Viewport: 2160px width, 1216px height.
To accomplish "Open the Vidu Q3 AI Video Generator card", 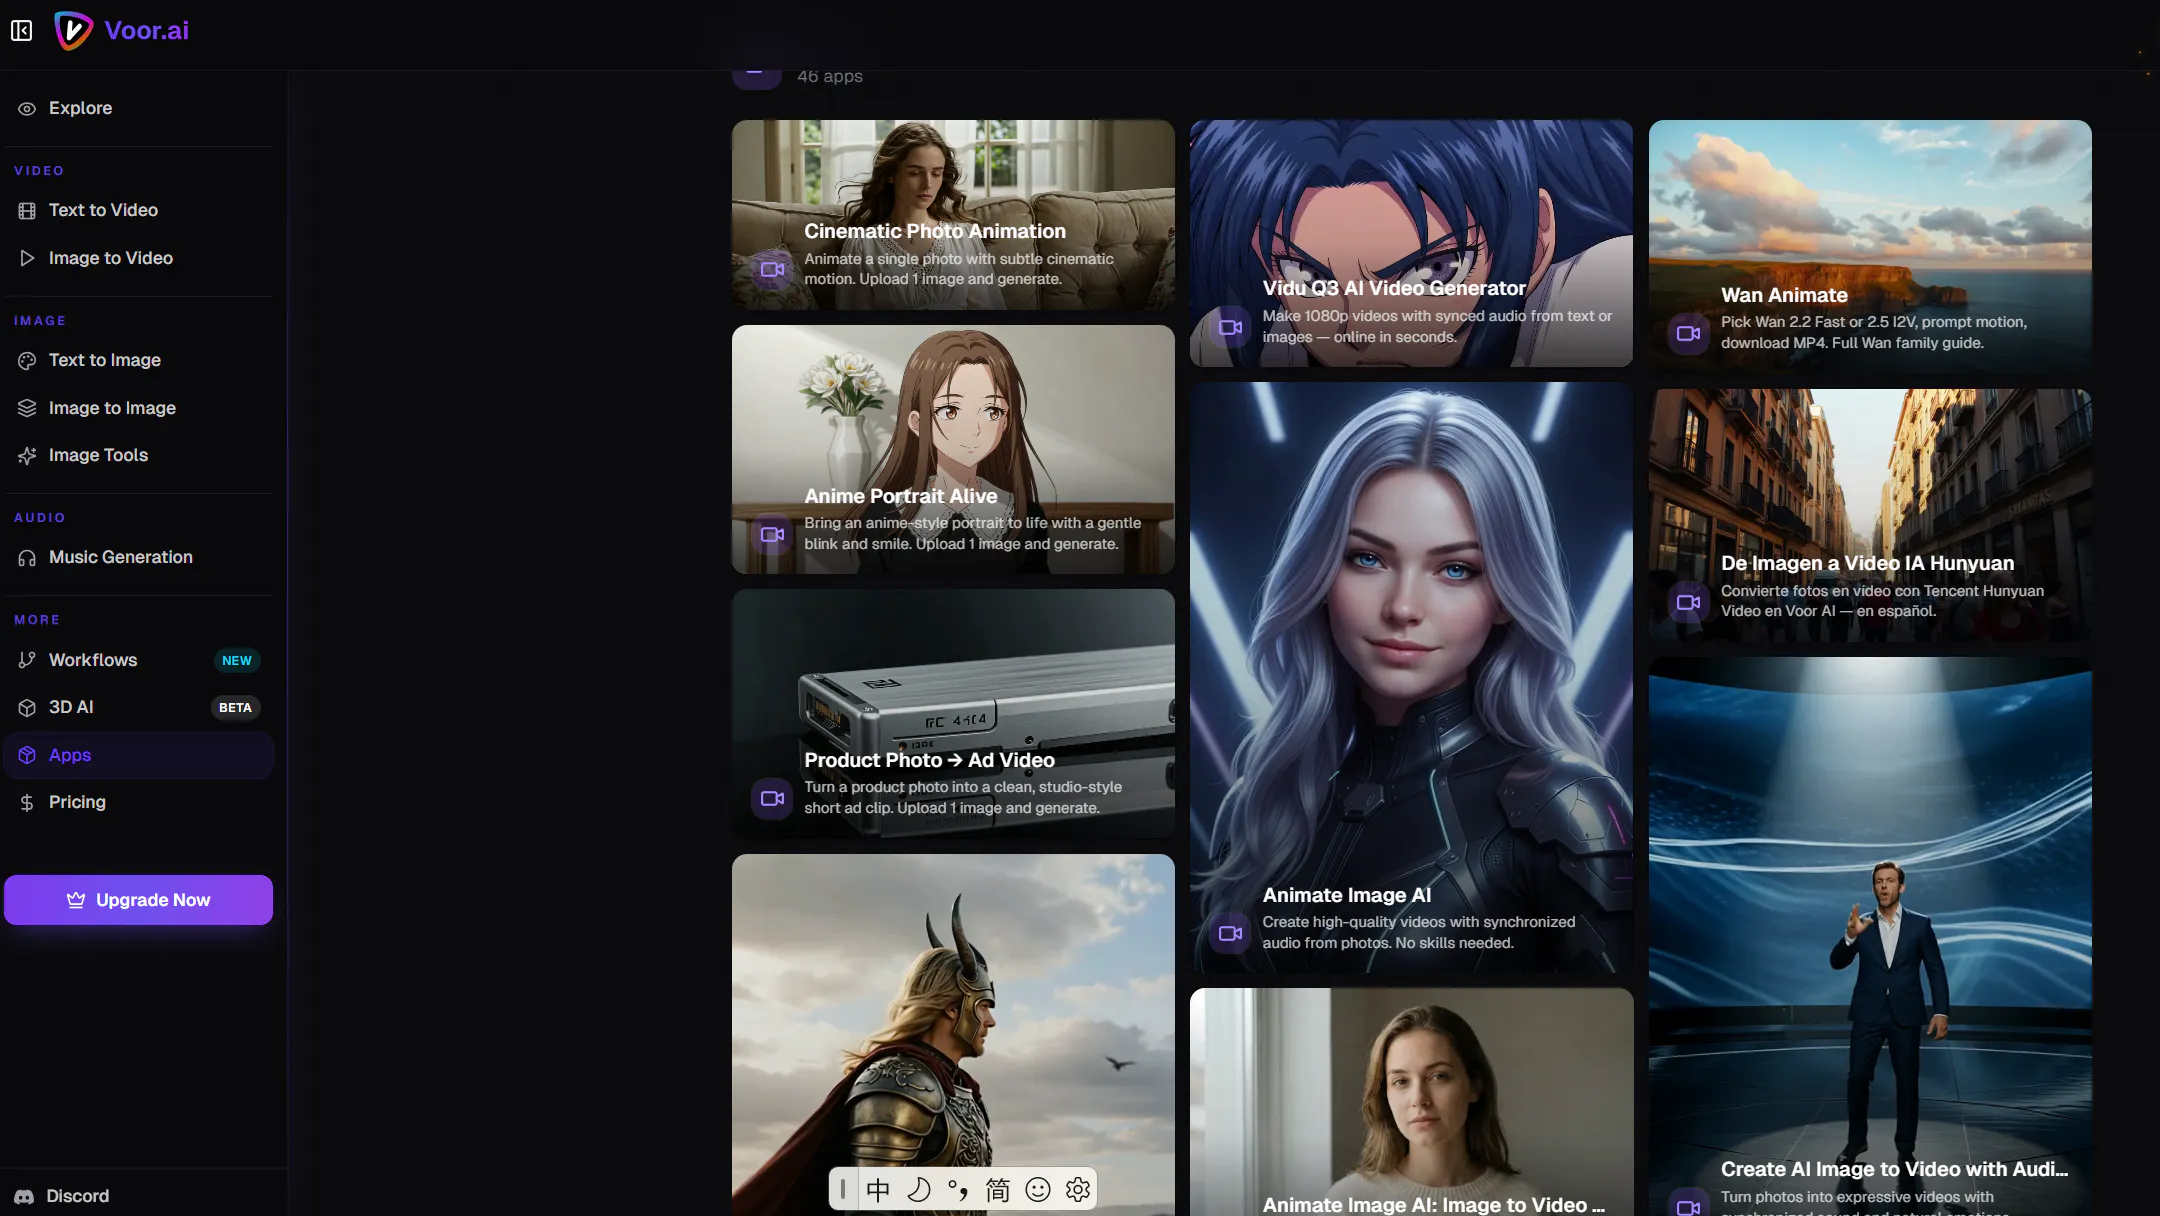I will pos(1411,243).
